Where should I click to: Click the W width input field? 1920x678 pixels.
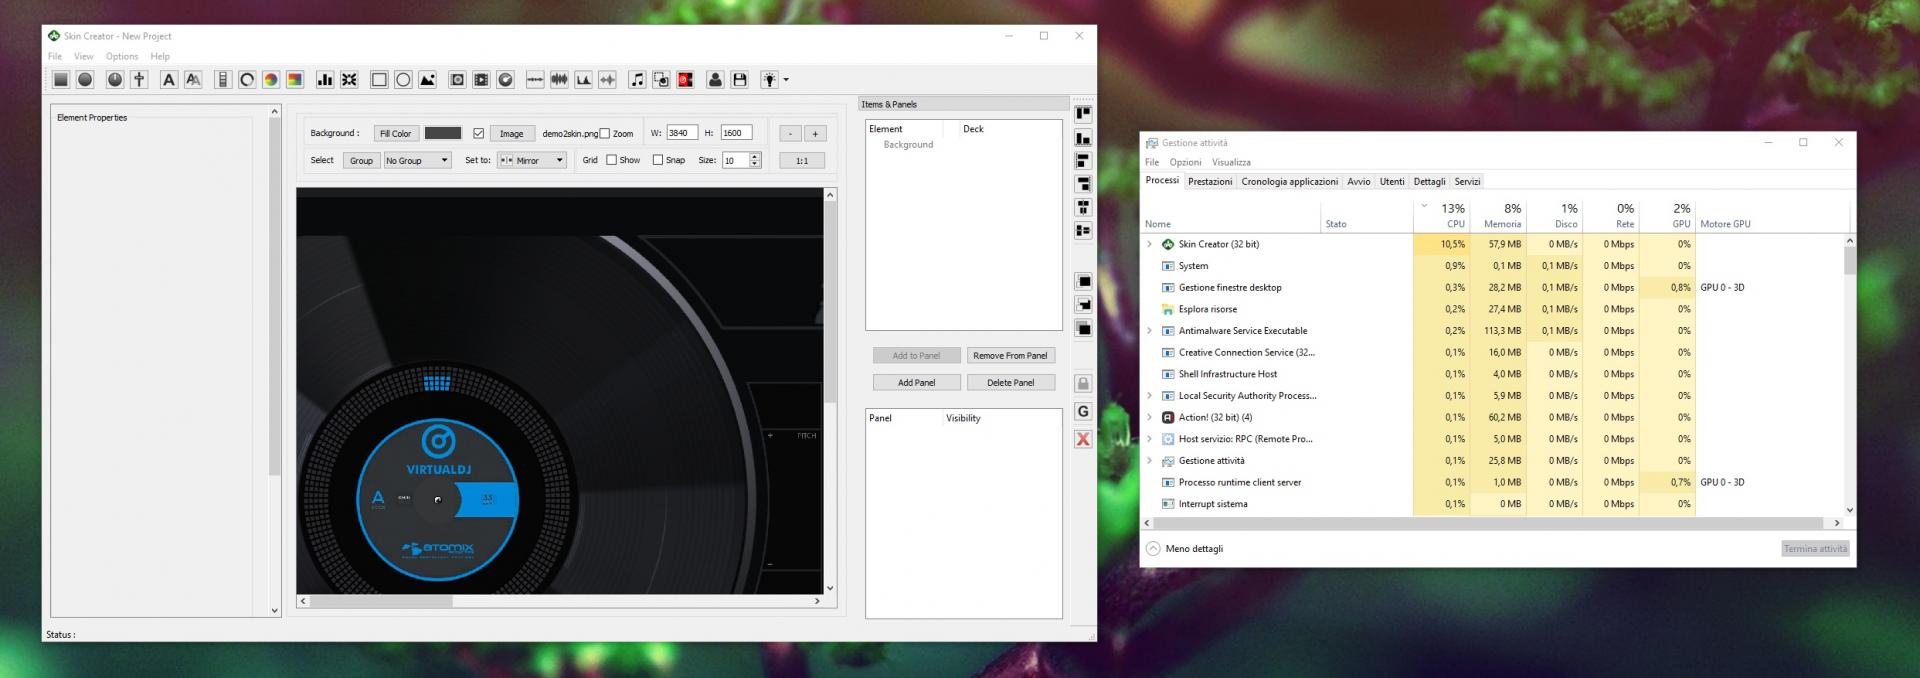(682, 133)
